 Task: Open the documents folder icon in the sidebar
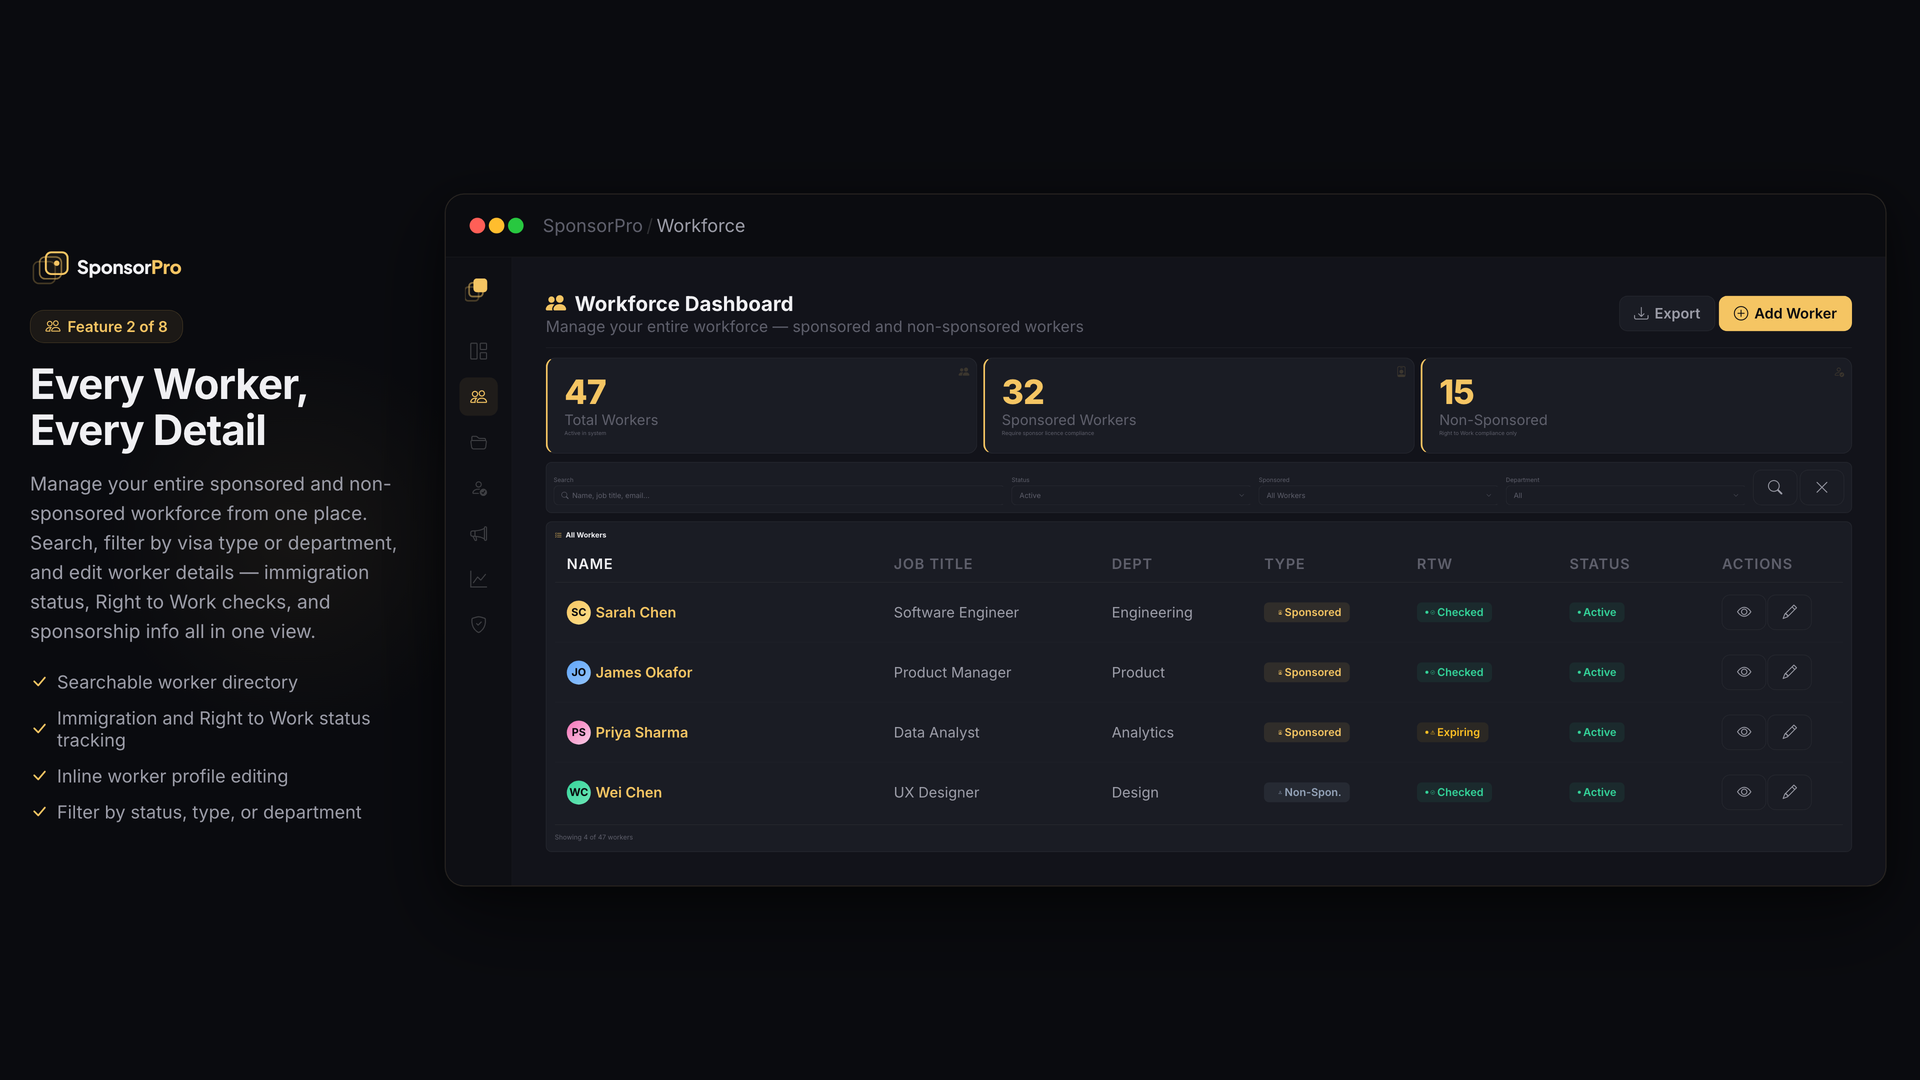point(478,443)
